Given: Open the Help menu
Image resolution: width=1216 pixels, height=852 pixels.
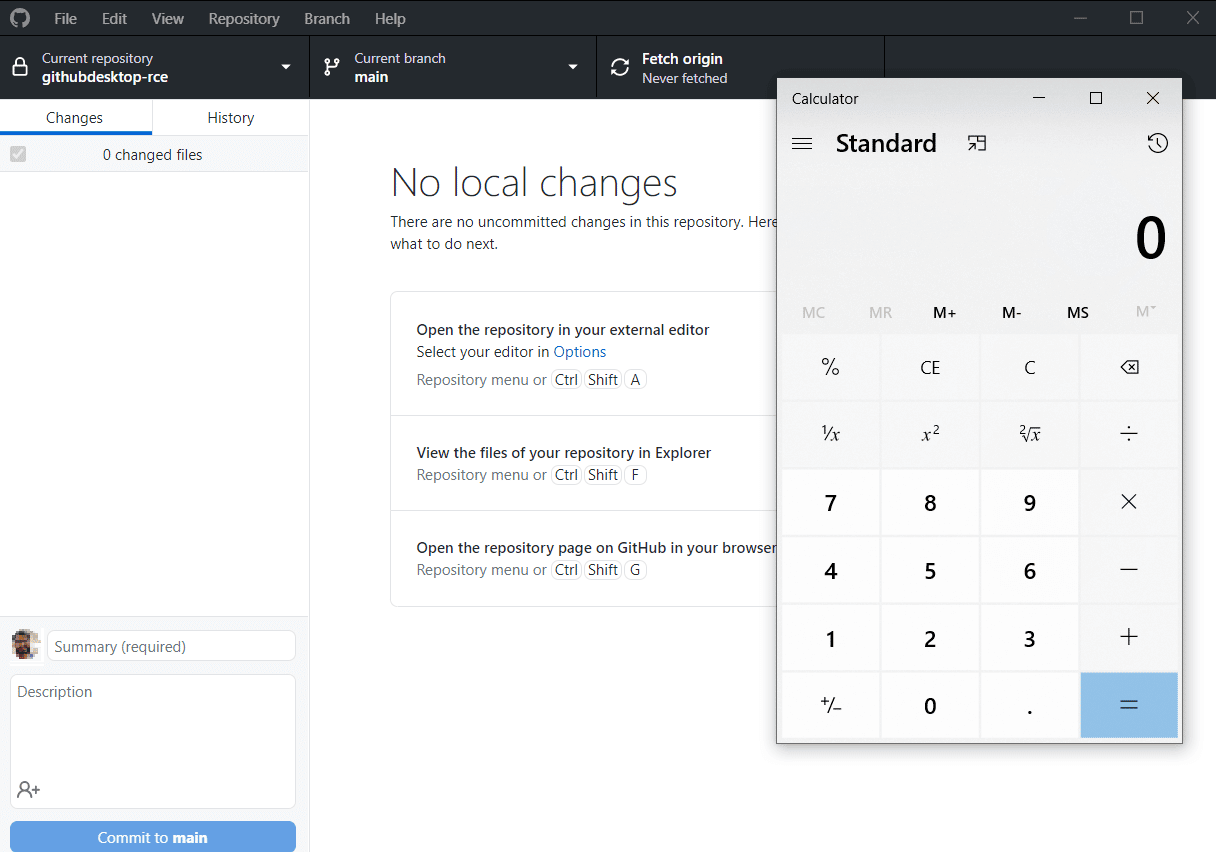Looking at the screenshot, I should pos(390,18).
